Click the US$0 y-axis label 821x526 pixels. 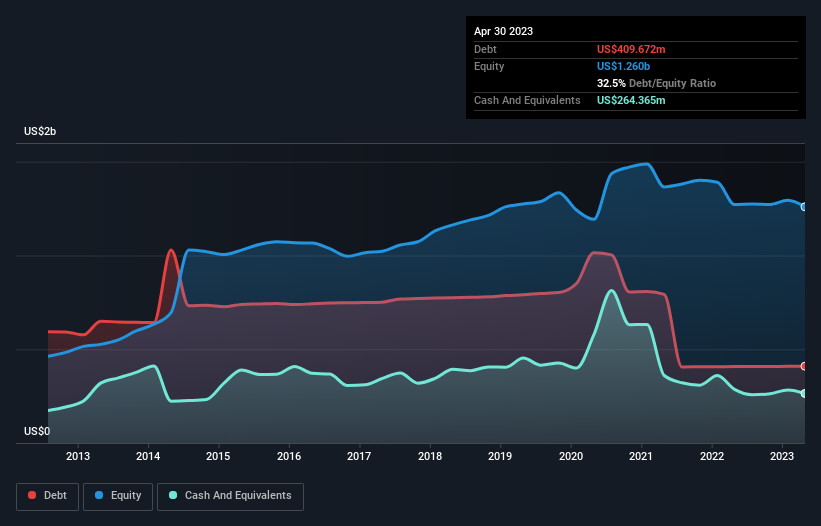[x=37, y=431]
